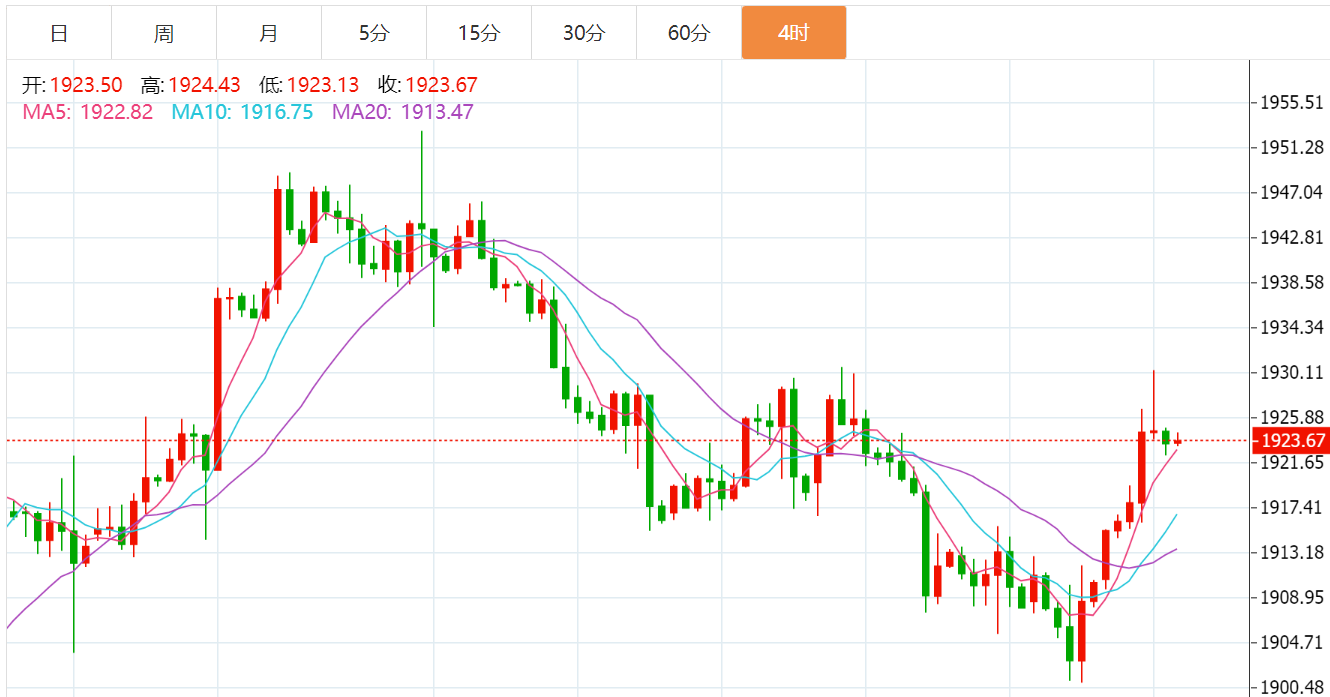
Task: Switch chart to 5分 interval
Action: click(x=374, y=33)
